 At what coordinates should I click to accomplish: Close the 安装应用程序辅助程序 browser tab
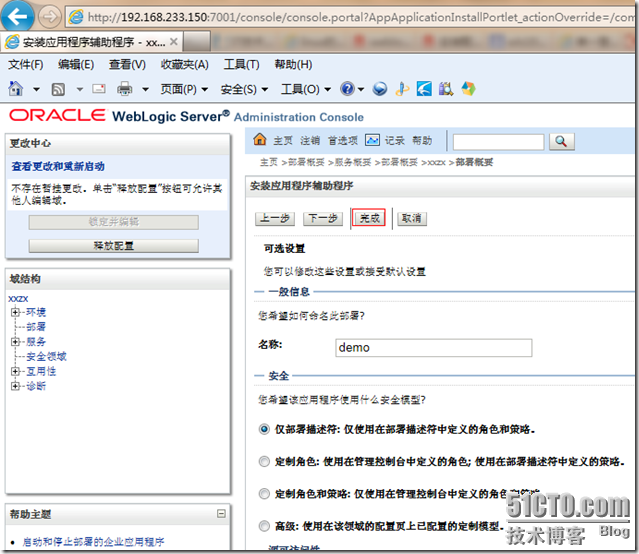click(174, 42)
